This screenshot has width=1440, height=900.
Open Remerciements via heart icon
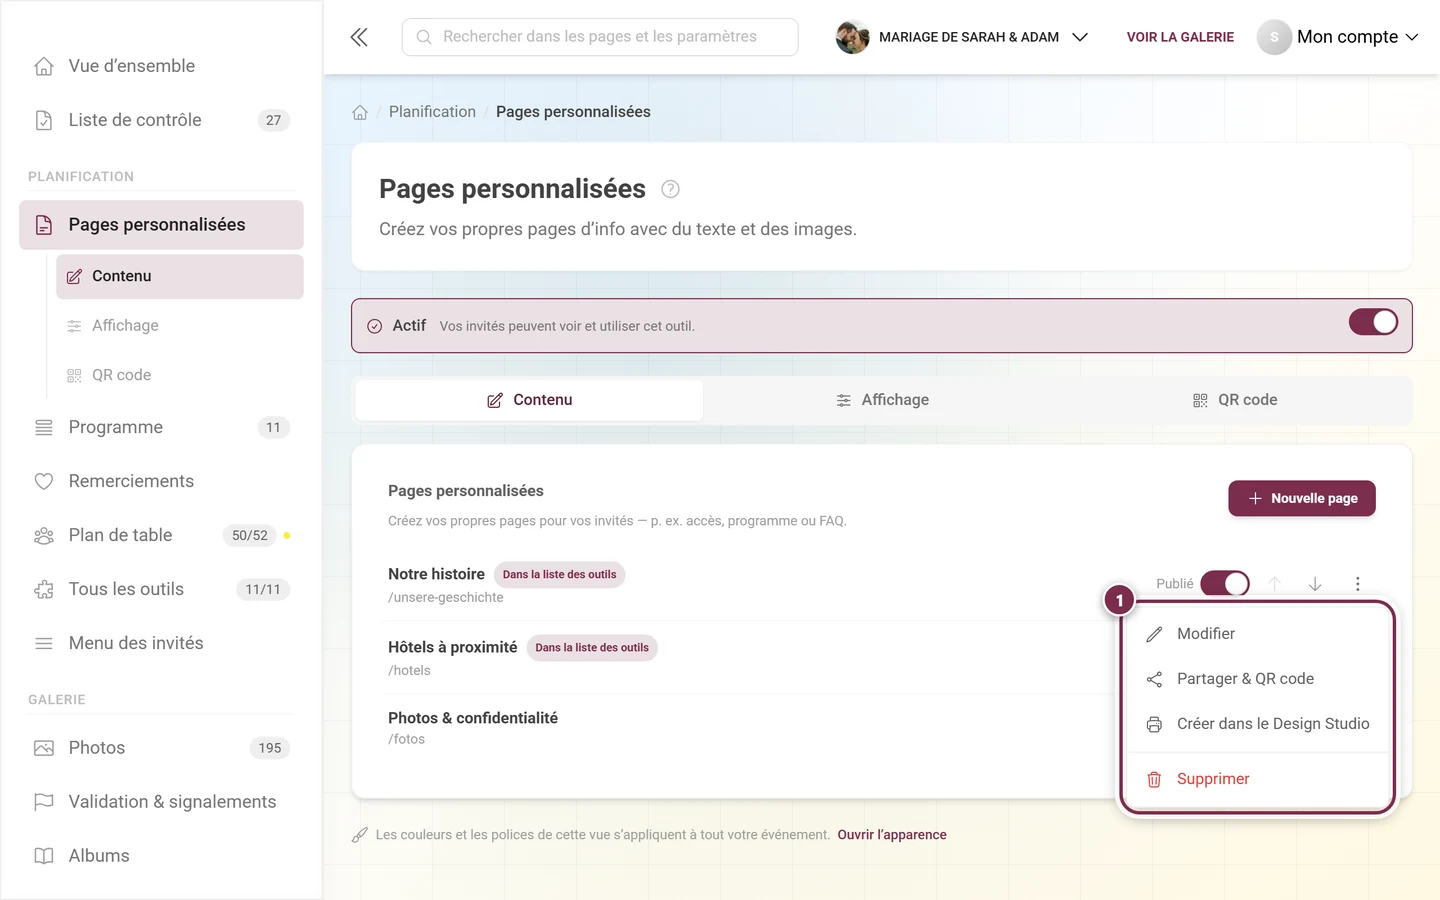(44, 482)
